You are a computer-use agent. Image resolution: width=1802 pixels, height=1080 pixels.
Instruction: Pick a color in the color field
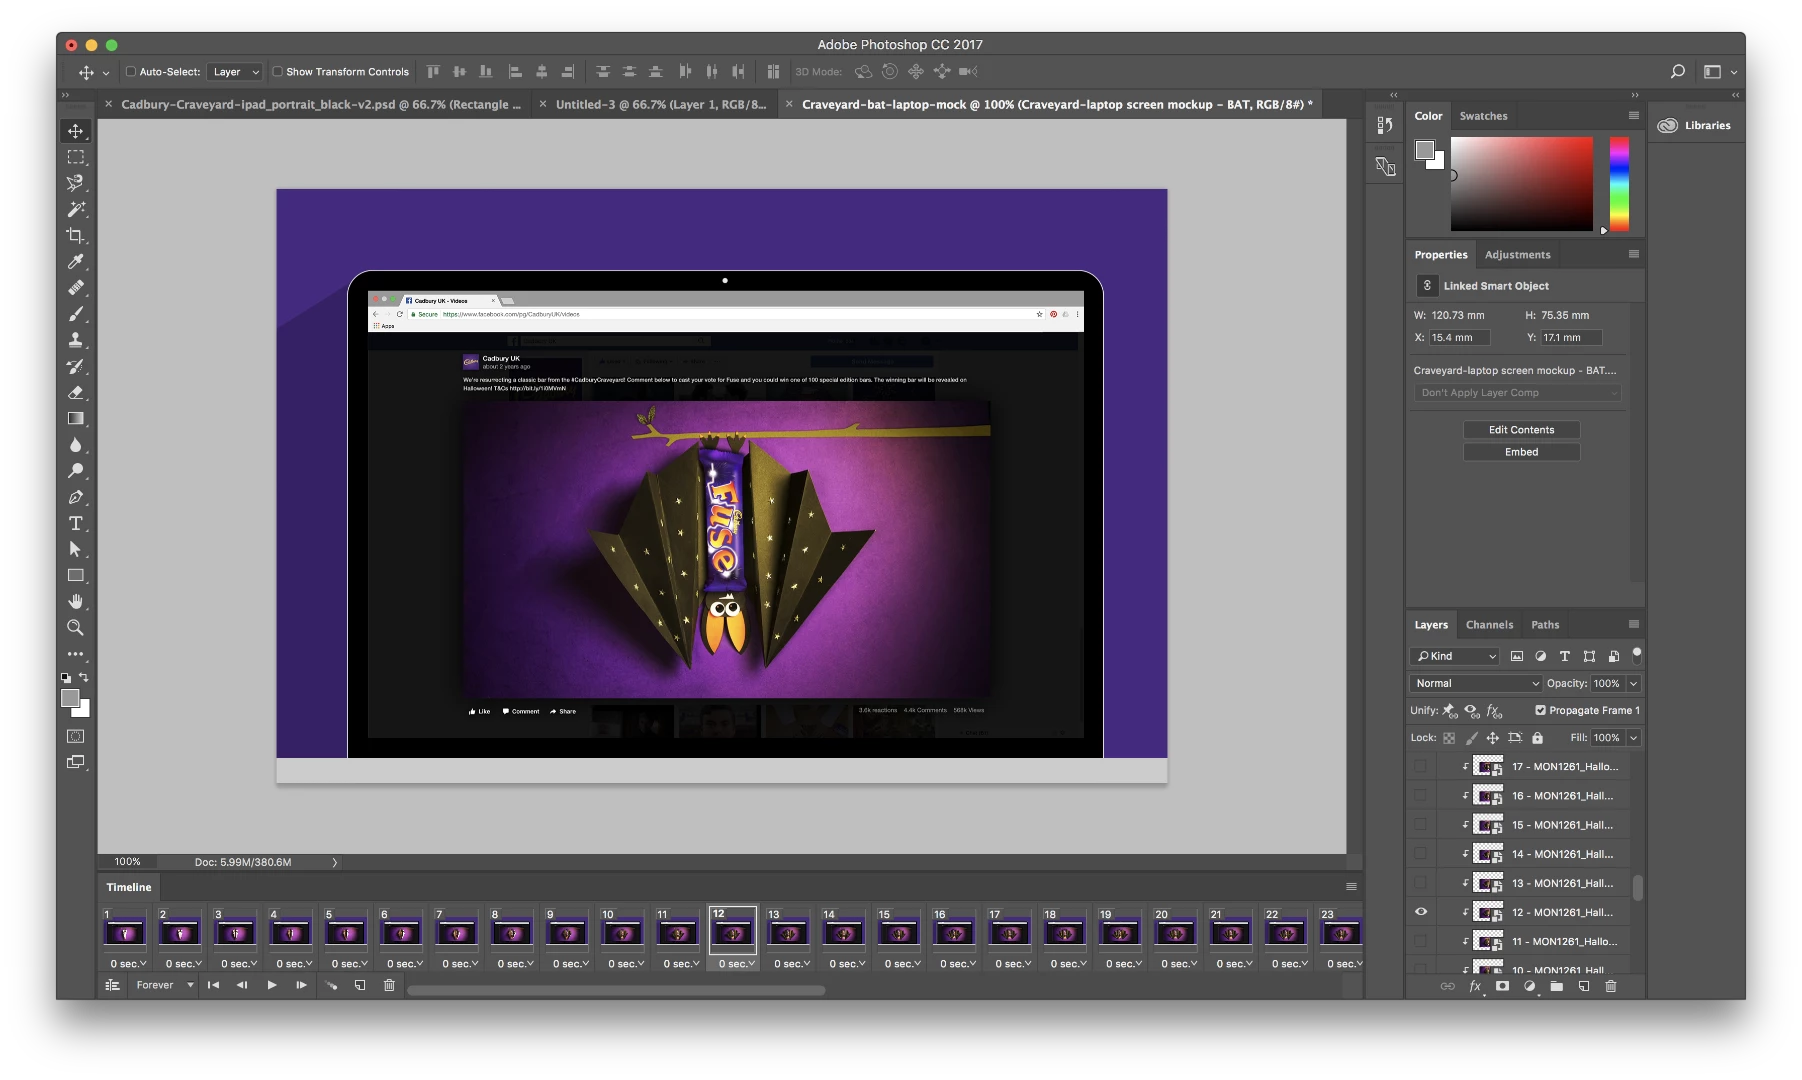(1521, 184)
